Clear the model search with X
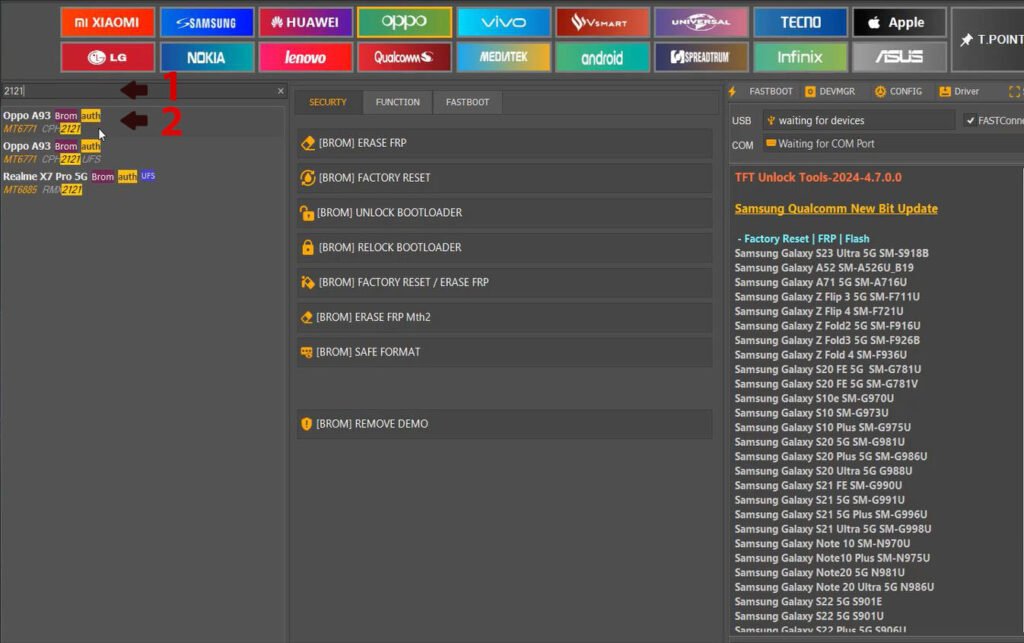 pyautogui.click(x=281, y=91)
